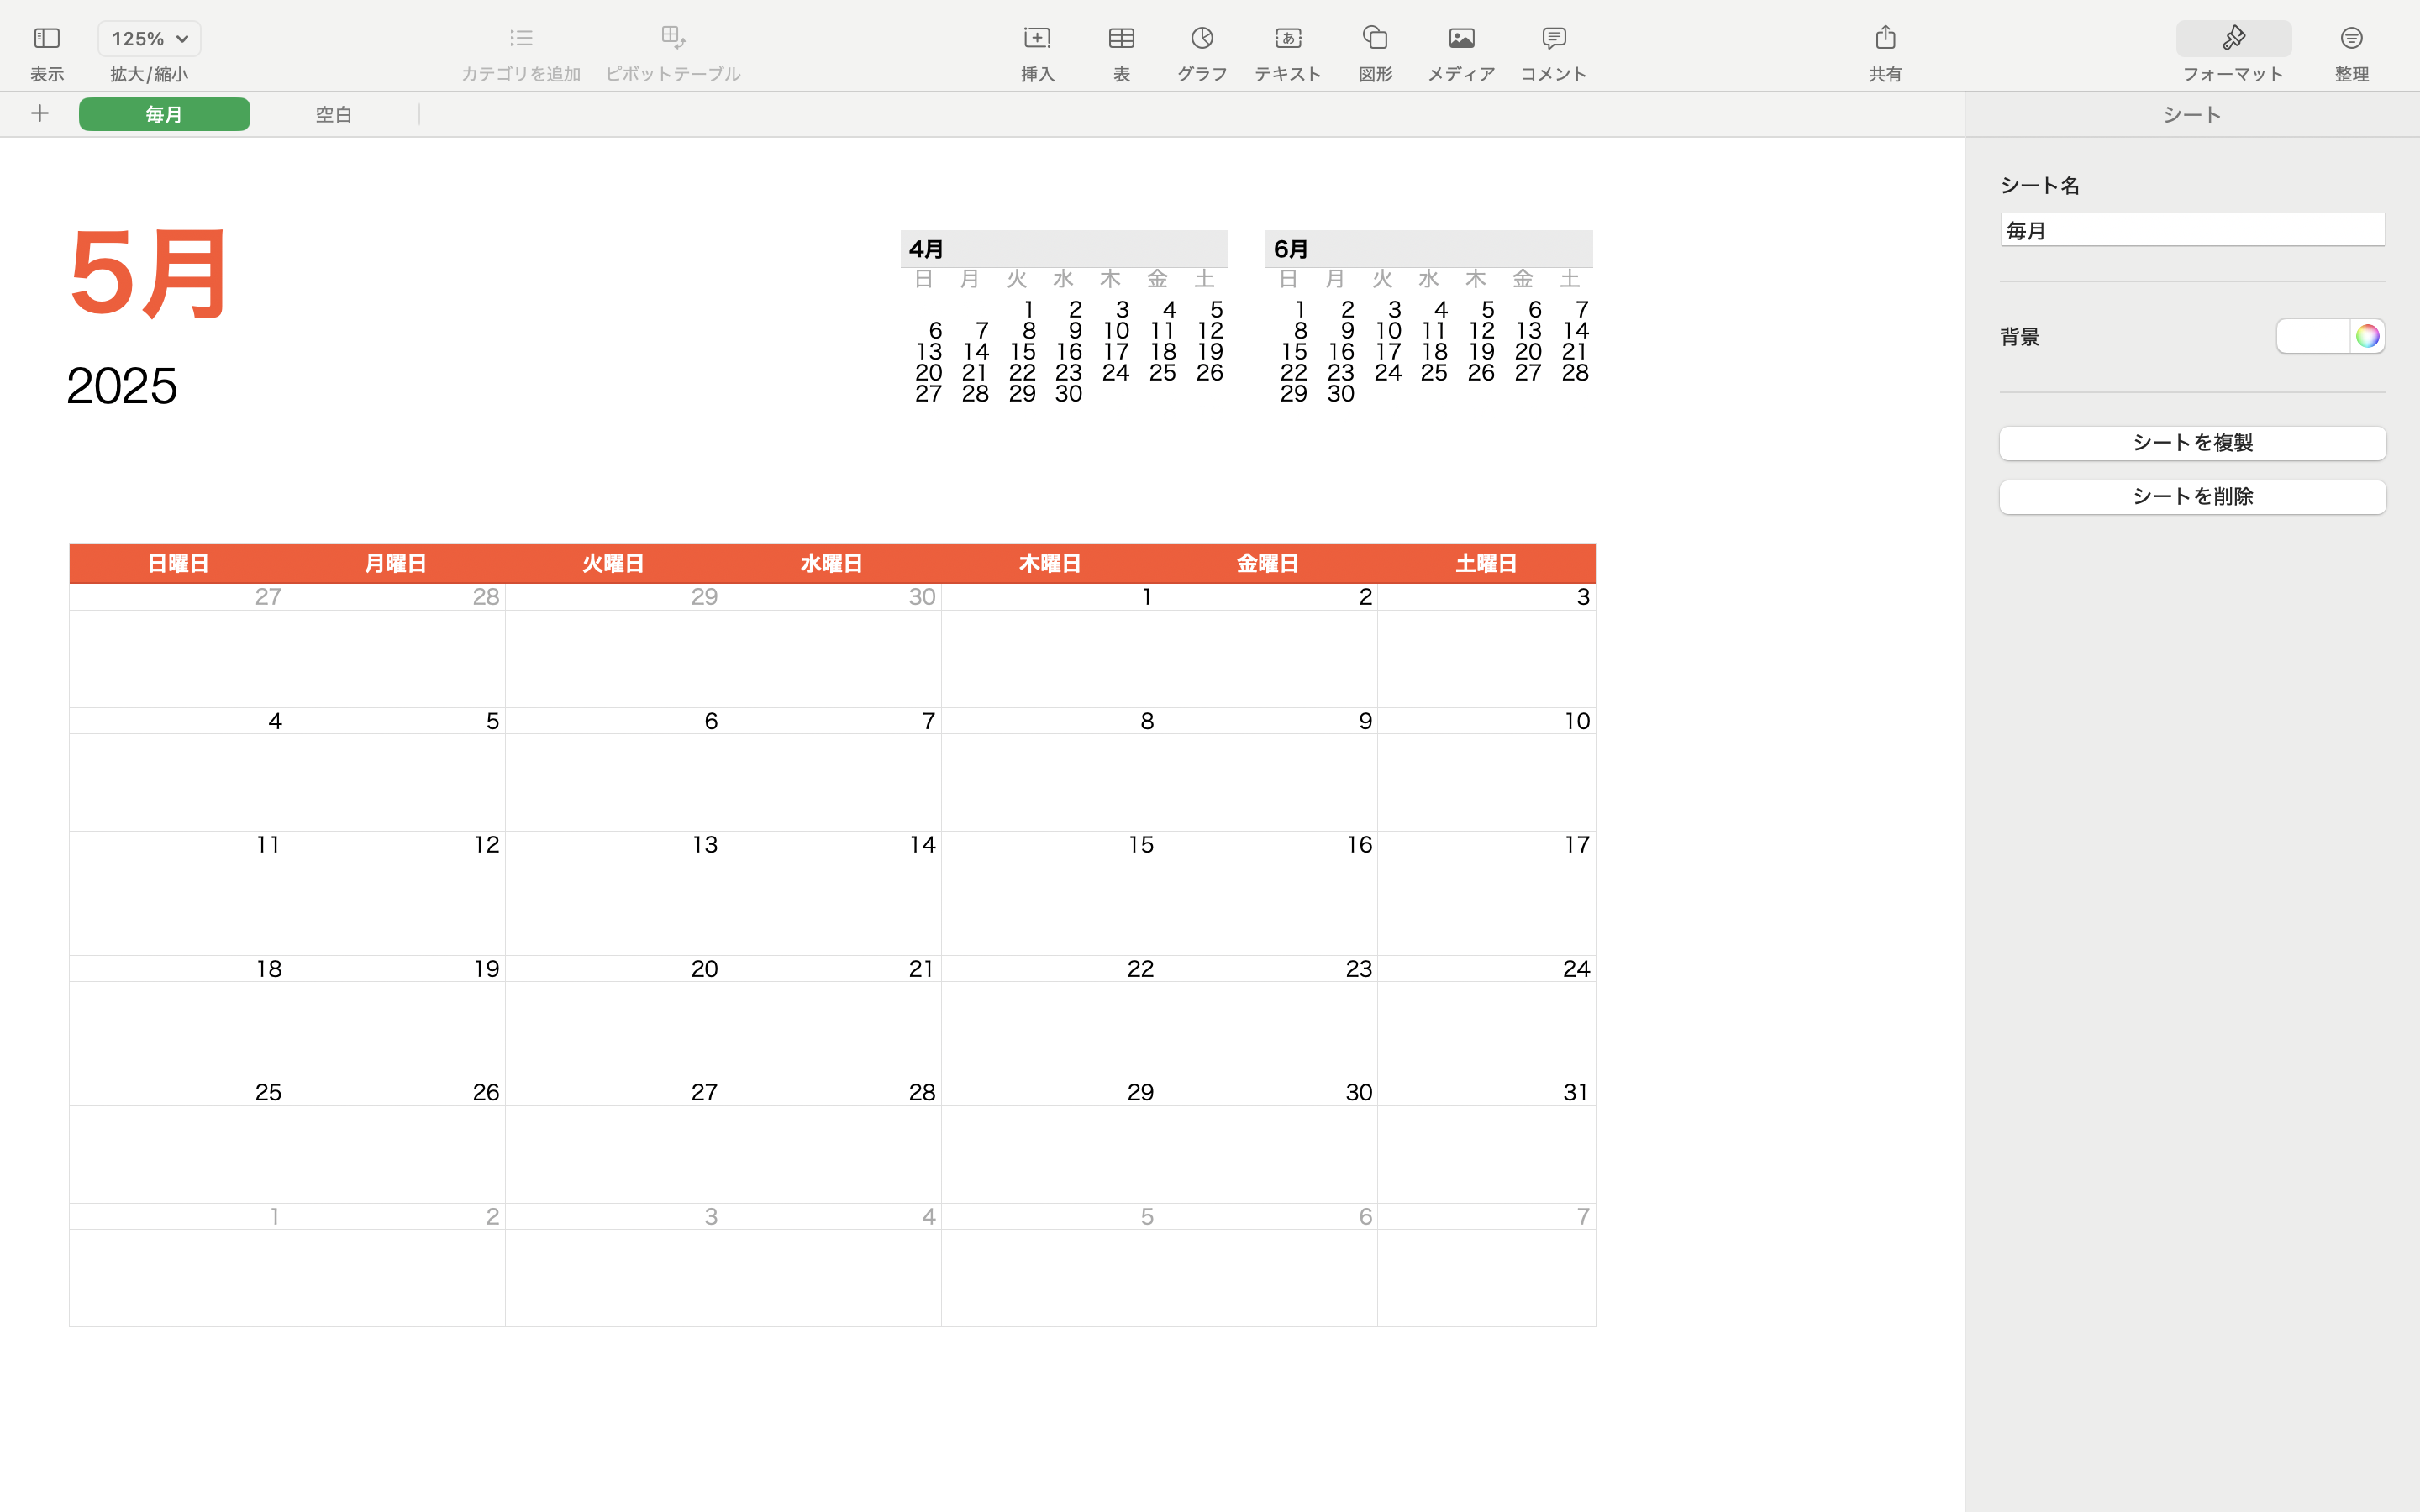Image resolution: width=2420 pixels, height=1512 pixels.
Task: Toggle the Organize (整理) inspector panel
Action: point(2351,39)
